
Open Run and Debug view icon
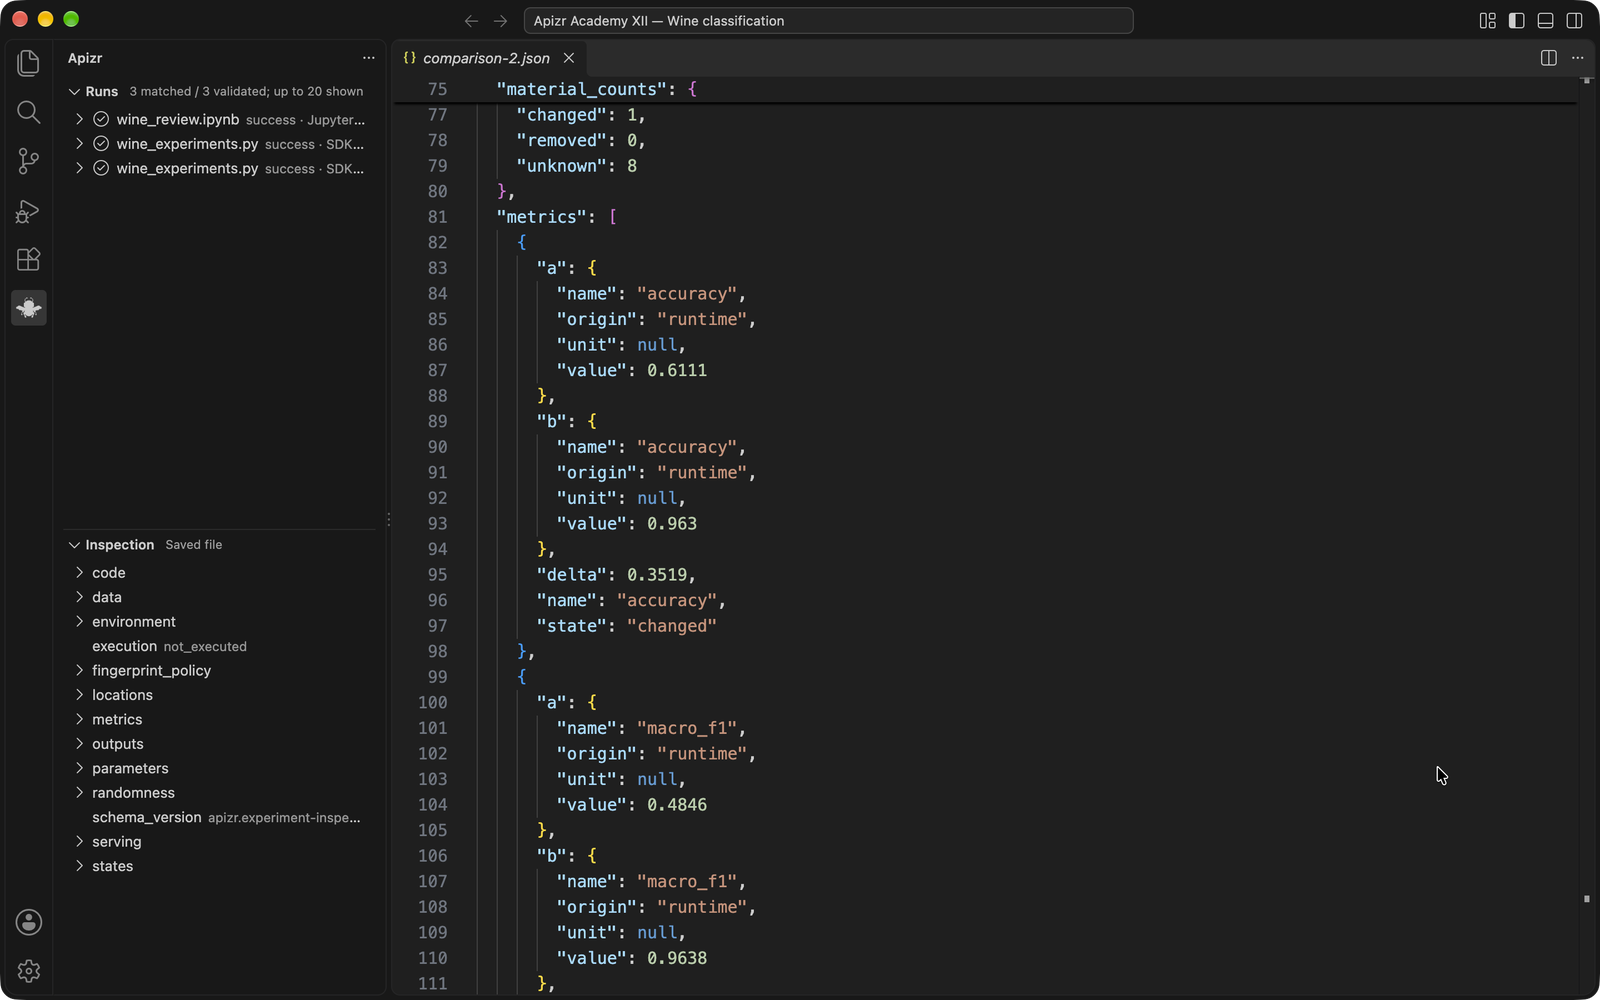pyautogui.click(x=28, y=210)
